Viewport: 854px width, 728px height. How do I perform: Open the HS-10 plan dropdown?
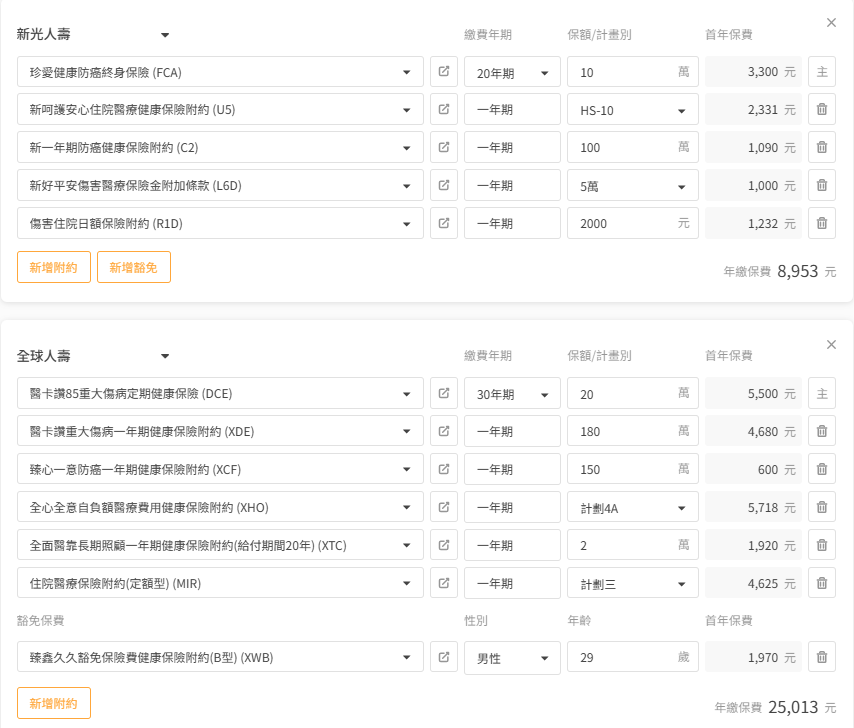click(x=632, y=109)
